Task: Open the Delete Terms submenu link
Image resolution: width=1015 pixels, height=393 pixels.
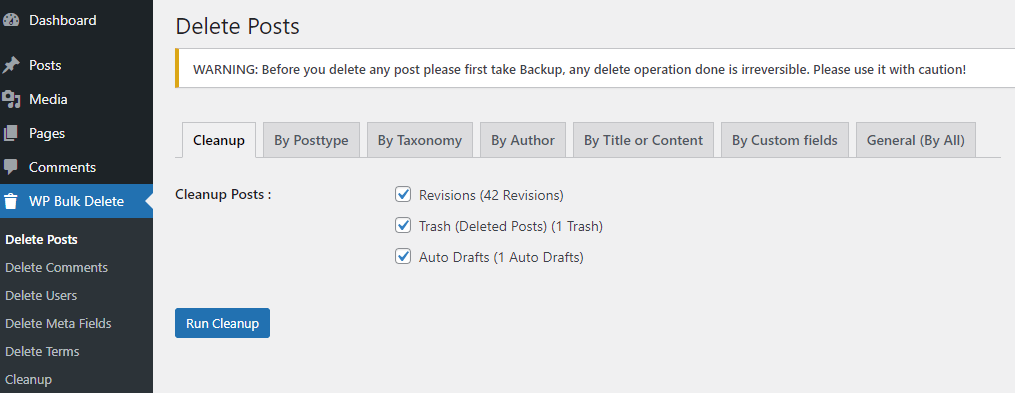Action: [x=42, y=352]
